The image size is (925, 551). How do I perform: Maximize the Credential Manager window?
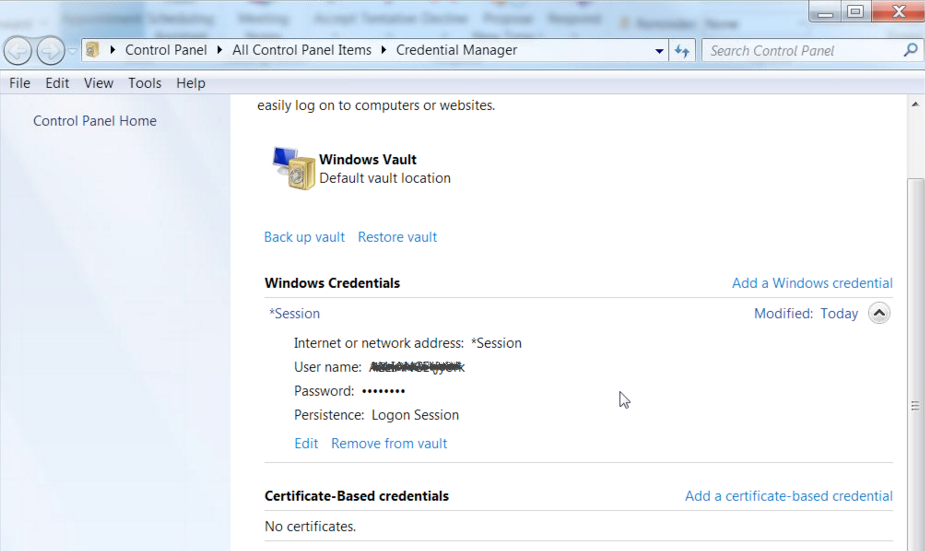854,12
